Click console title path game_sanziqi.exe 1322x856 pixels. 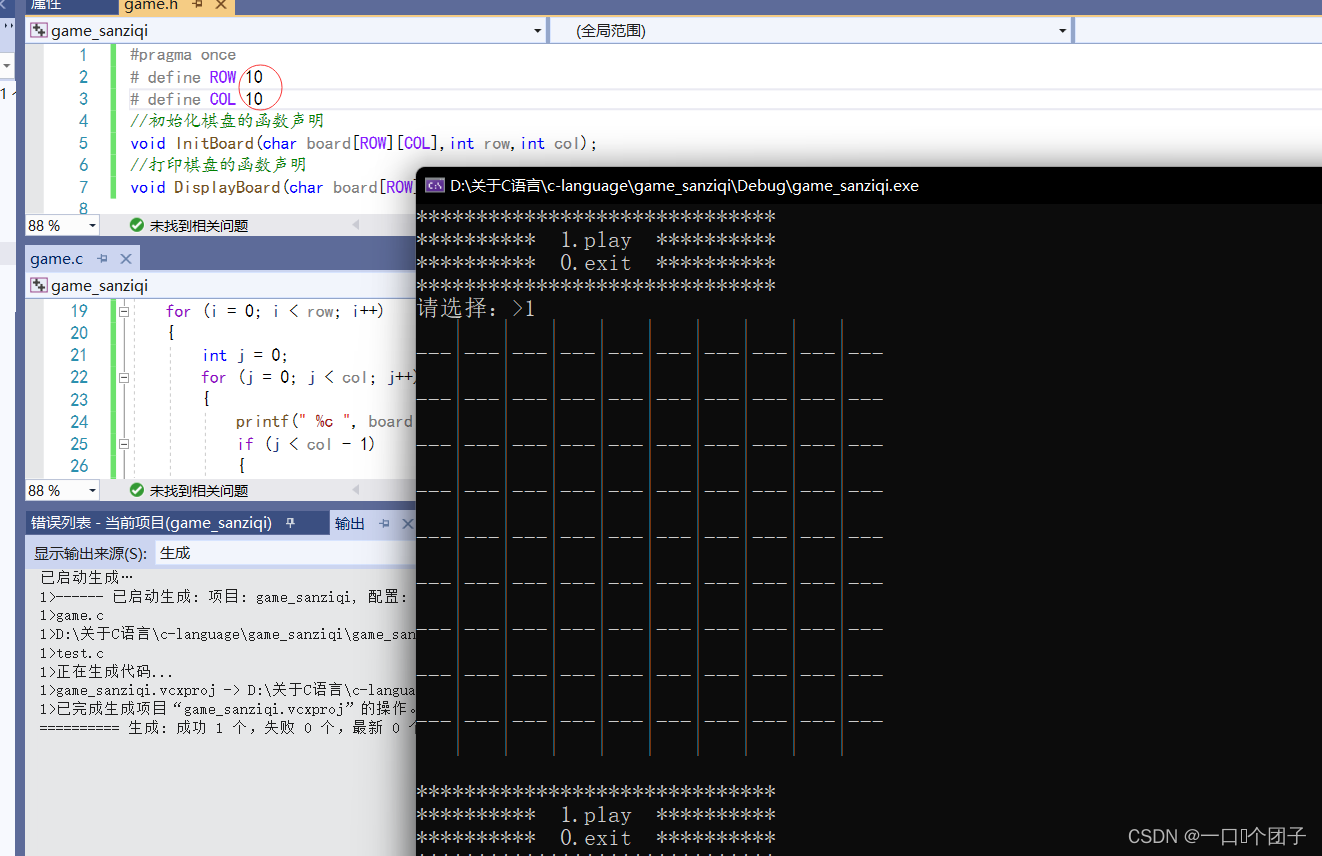[684, 185]
